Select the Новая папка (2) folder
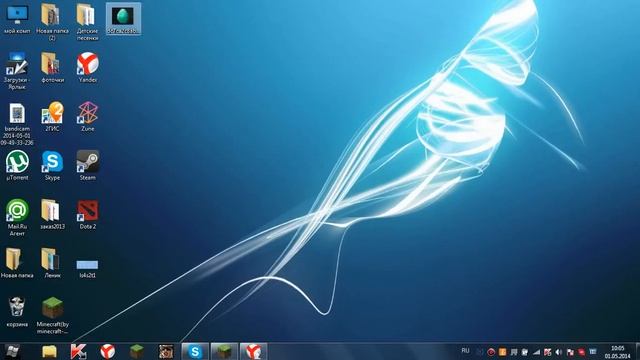The width and height of the screenshot is (640, 360). pyautogui.click(x=52, y=22)
